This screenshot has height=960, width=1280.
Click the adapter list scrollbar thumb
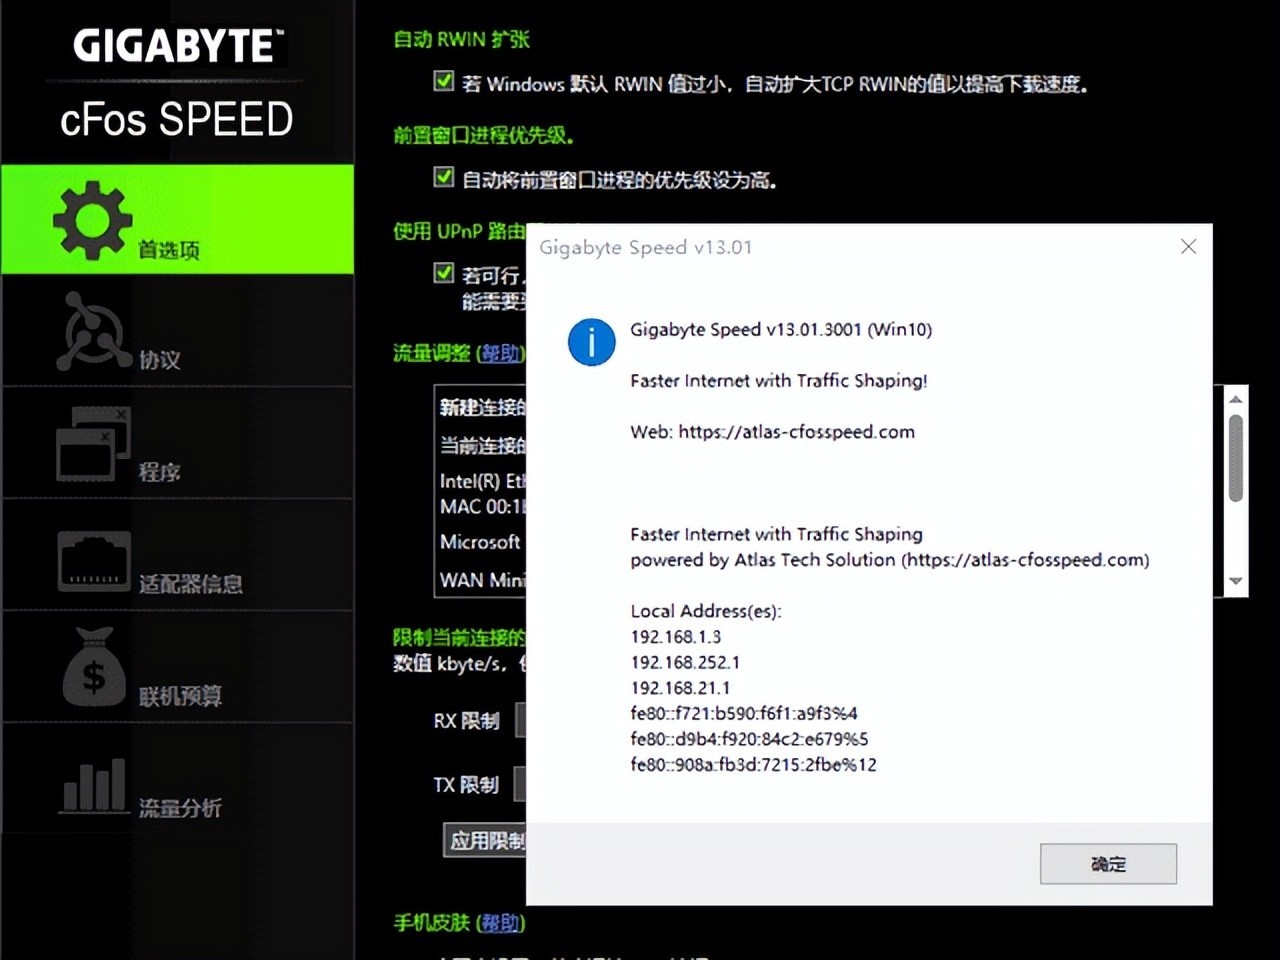tap(1236, 458)
